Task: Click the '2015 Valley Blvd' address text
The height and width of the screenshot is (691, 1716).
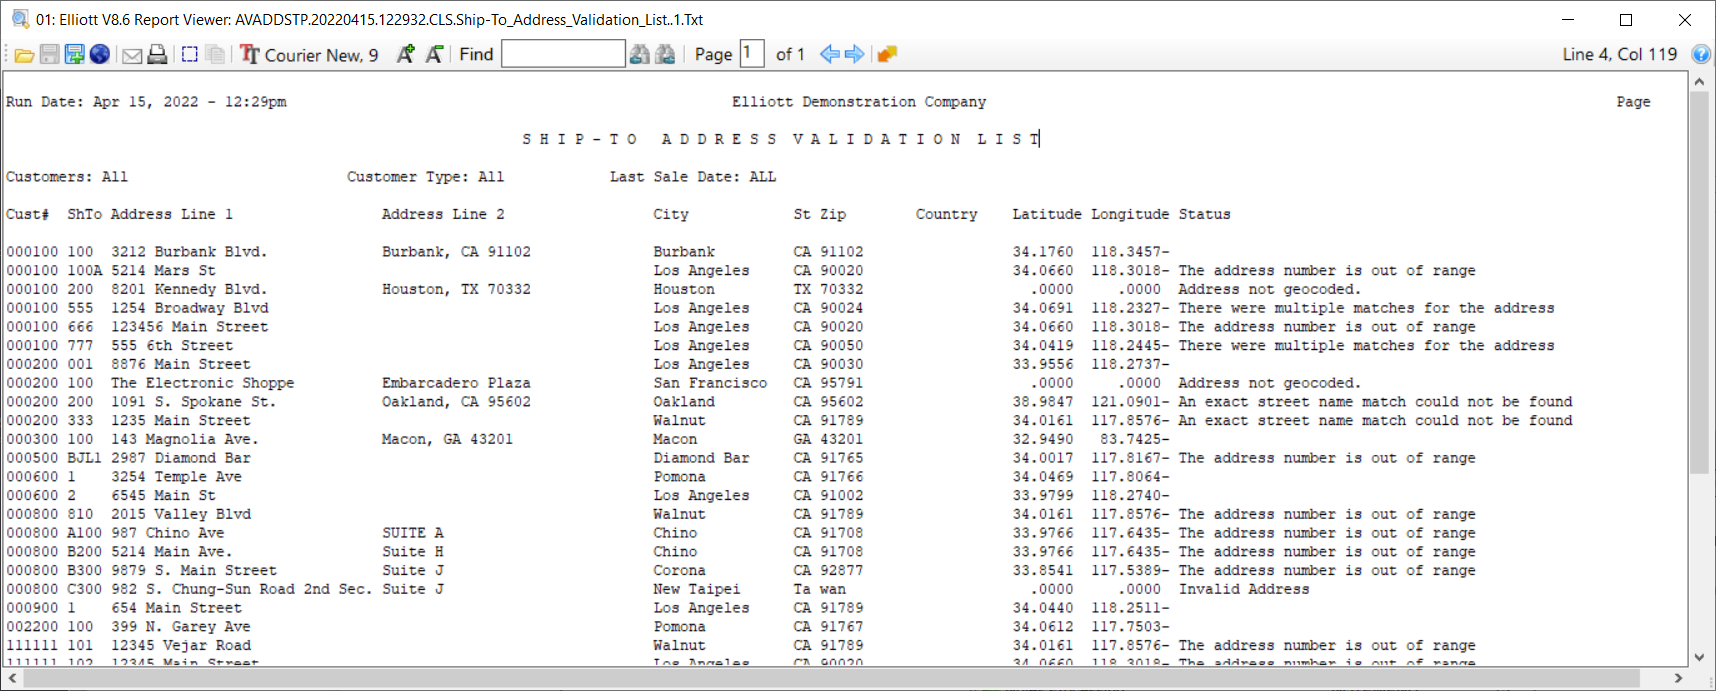Action: (x=181, y=514)
